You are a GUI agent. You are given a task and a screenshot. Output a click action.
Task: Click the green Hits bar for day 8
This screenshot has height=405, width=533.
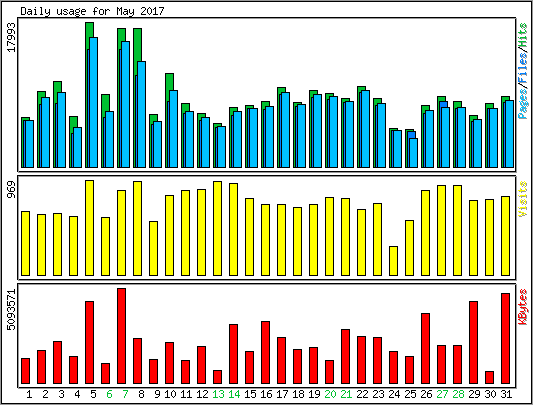(137, 44)
